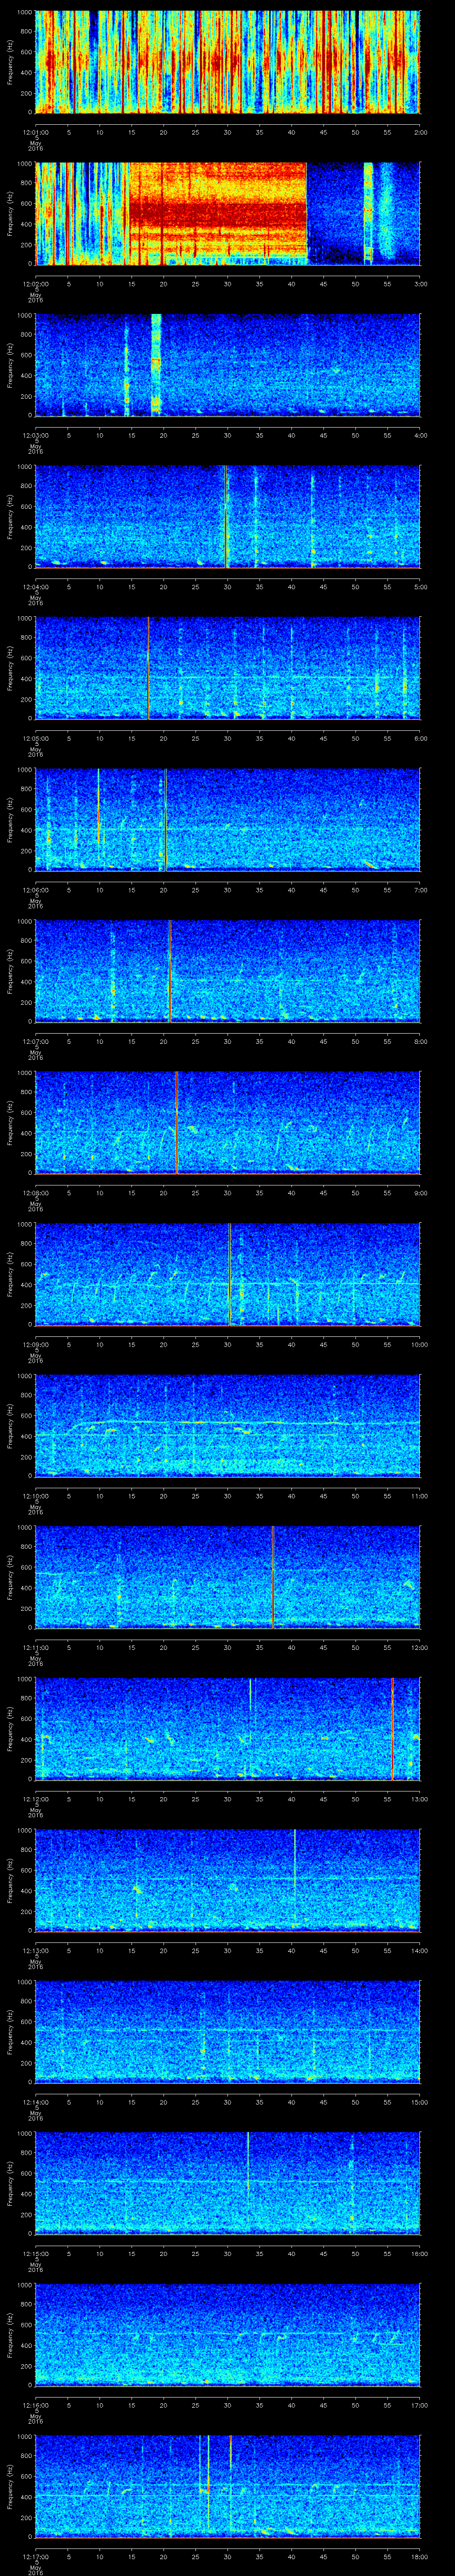Choose the spectrogram panel starting at 12:16:00
The width and height of the screenshot is (455, 2576).
228,2335
